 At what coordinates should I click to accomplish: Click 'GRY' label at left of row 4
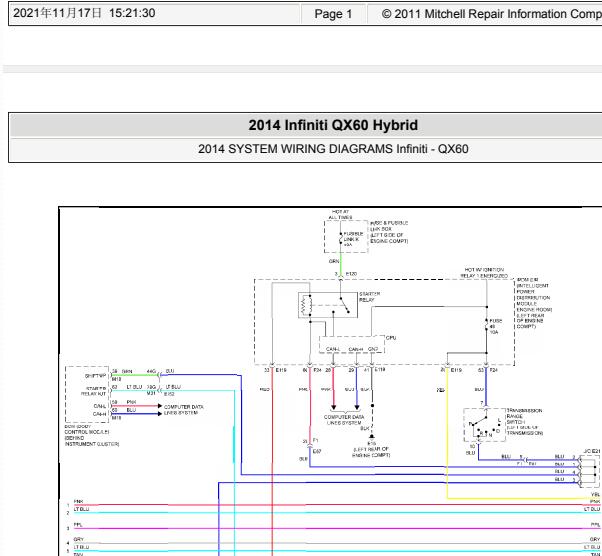pos(78,539)
